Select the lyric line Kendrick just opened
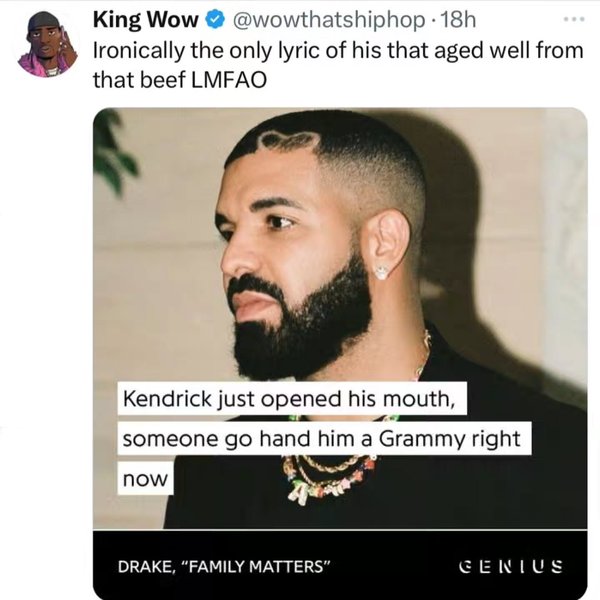 tap(292, 398)
